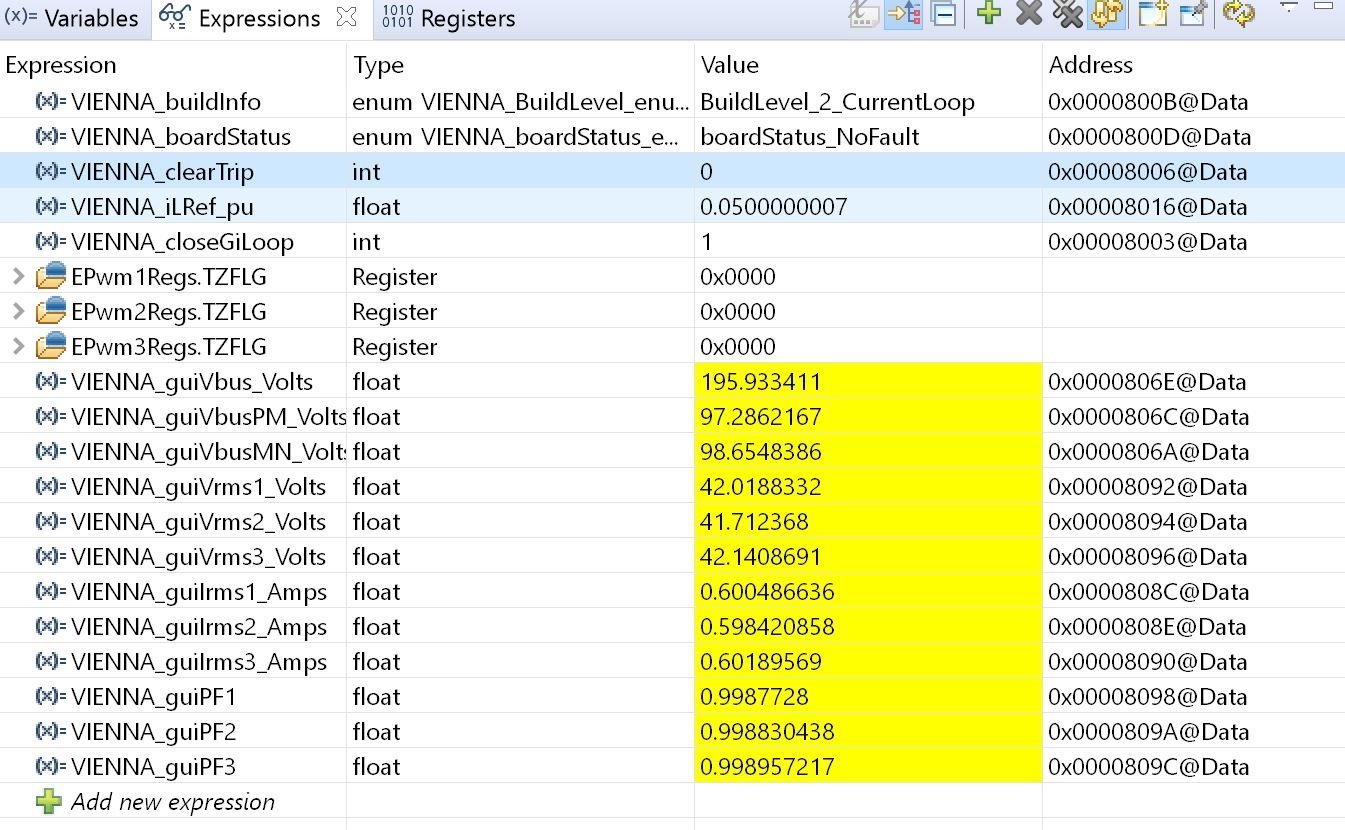
Task: Click the enum VIENNA_BuildLevel type cell
Action: click(520, 102)
